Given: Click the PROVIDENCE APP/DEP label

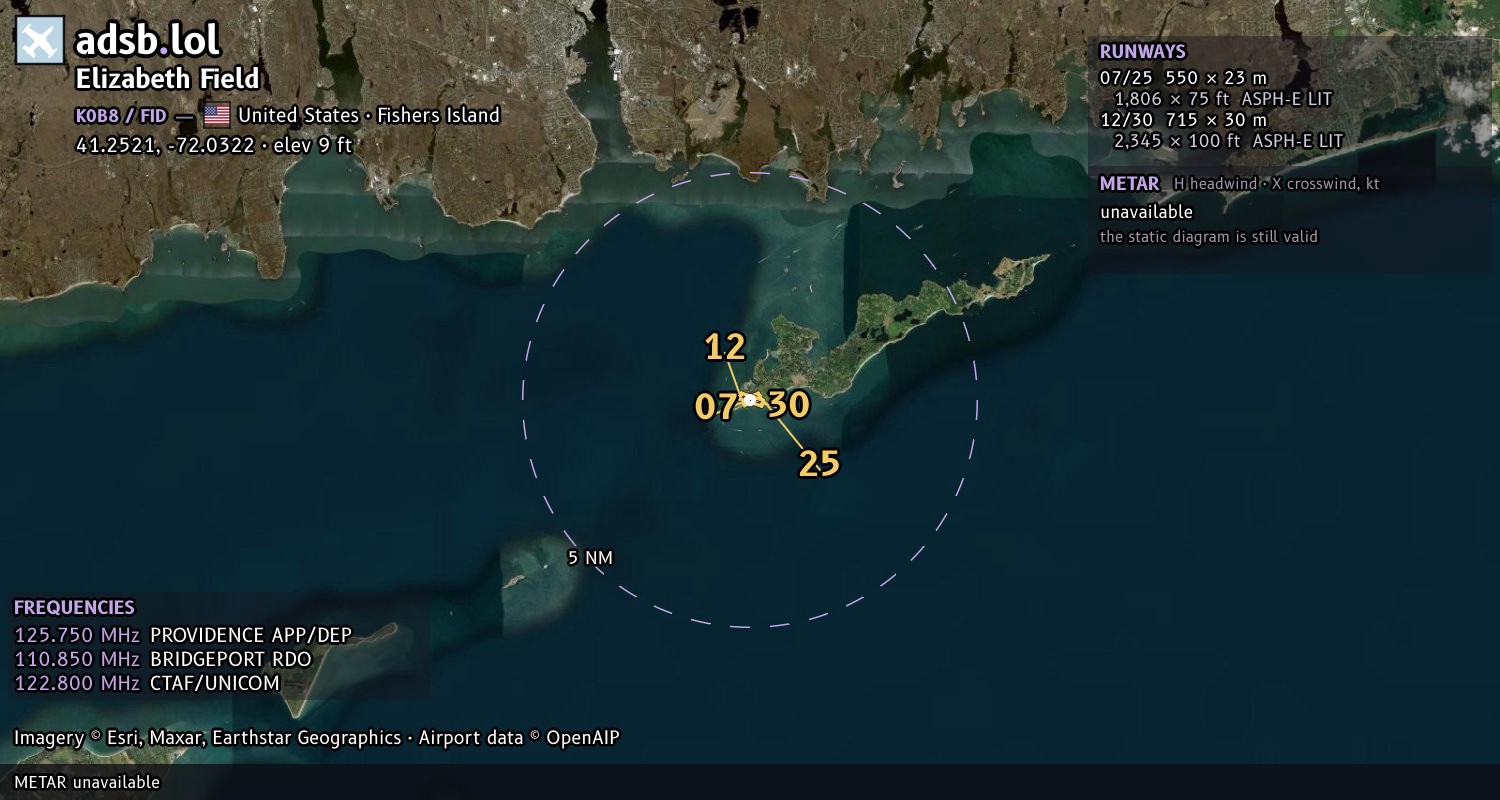Looking at the screenshot, I should (251, 635).
